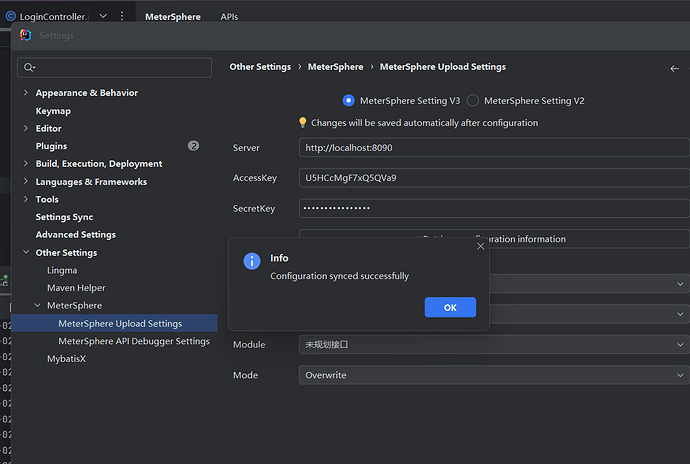
Task: Close the Info dialog with X icon
Action: pyautogui.click(x=480, y=246)
